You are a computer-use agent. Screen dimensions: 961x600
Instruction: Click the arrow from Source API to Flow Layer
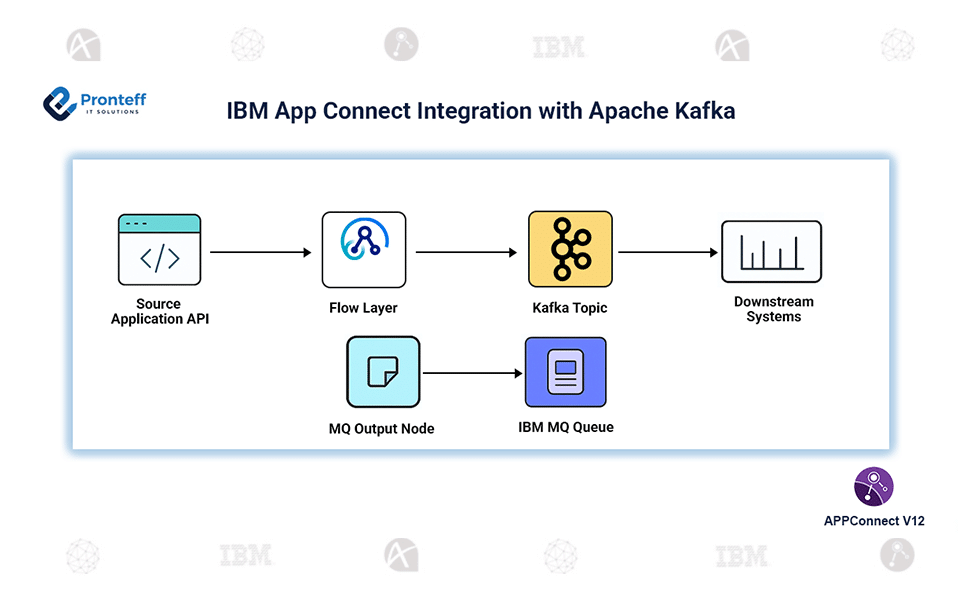point(260,253)
